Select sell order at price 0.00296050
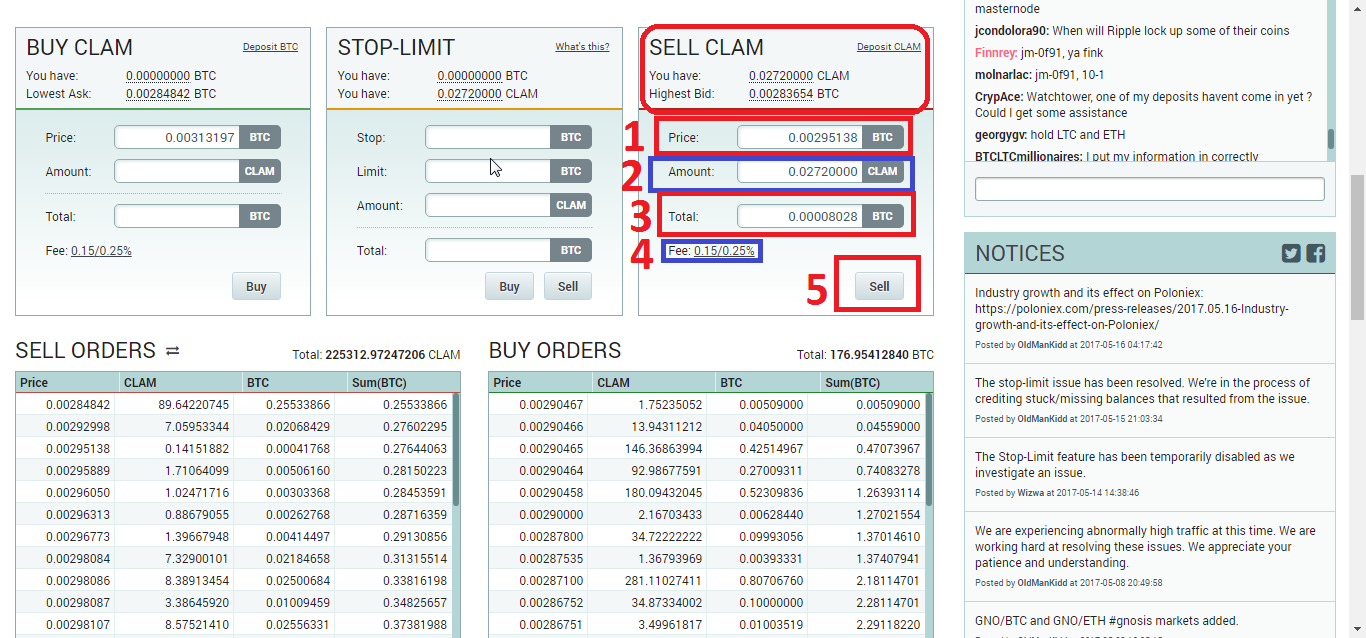 [x=235, y=493]
